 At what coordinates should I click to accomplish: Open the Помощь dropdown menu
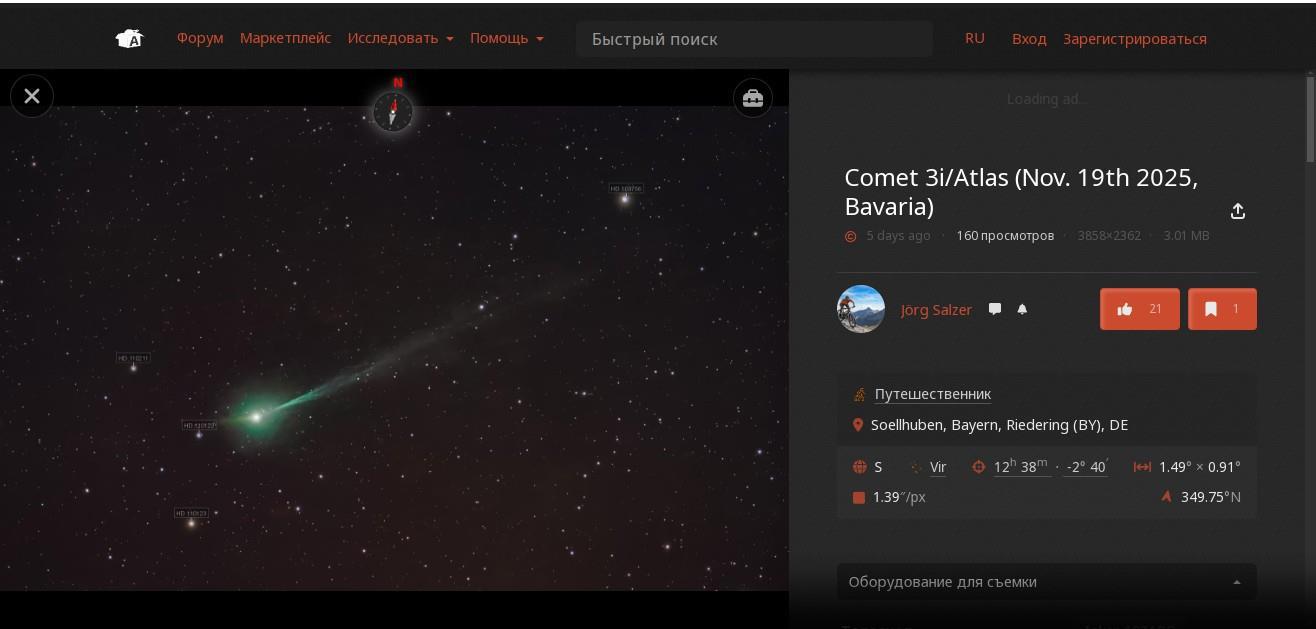tap(507, 38)
